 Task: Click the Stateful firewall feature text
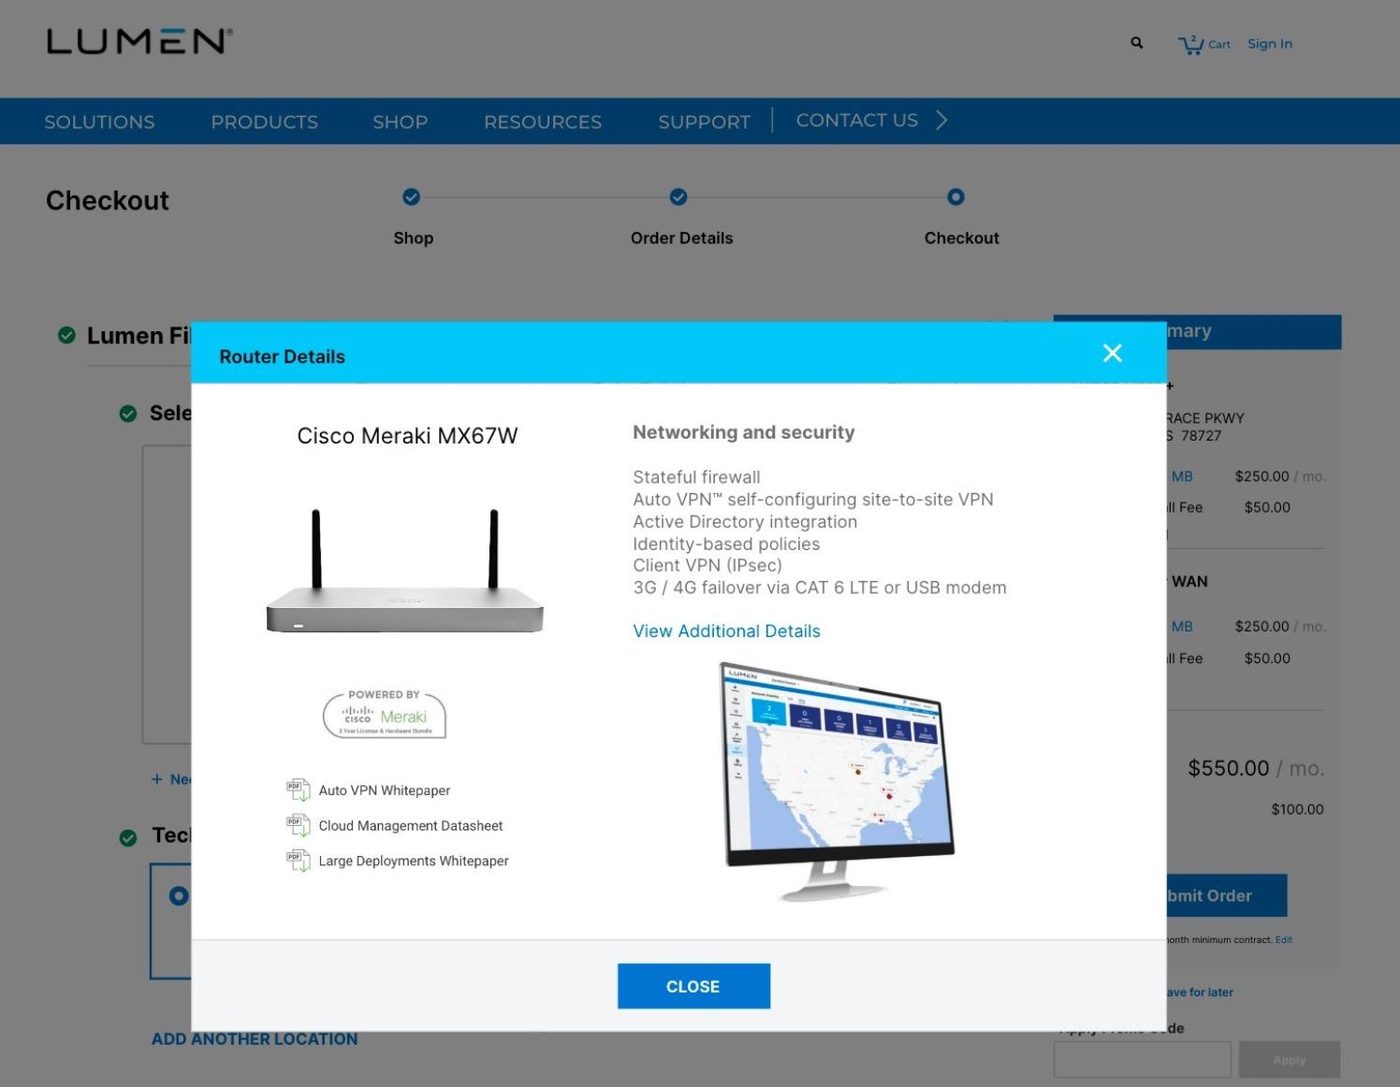coord(697,477)
